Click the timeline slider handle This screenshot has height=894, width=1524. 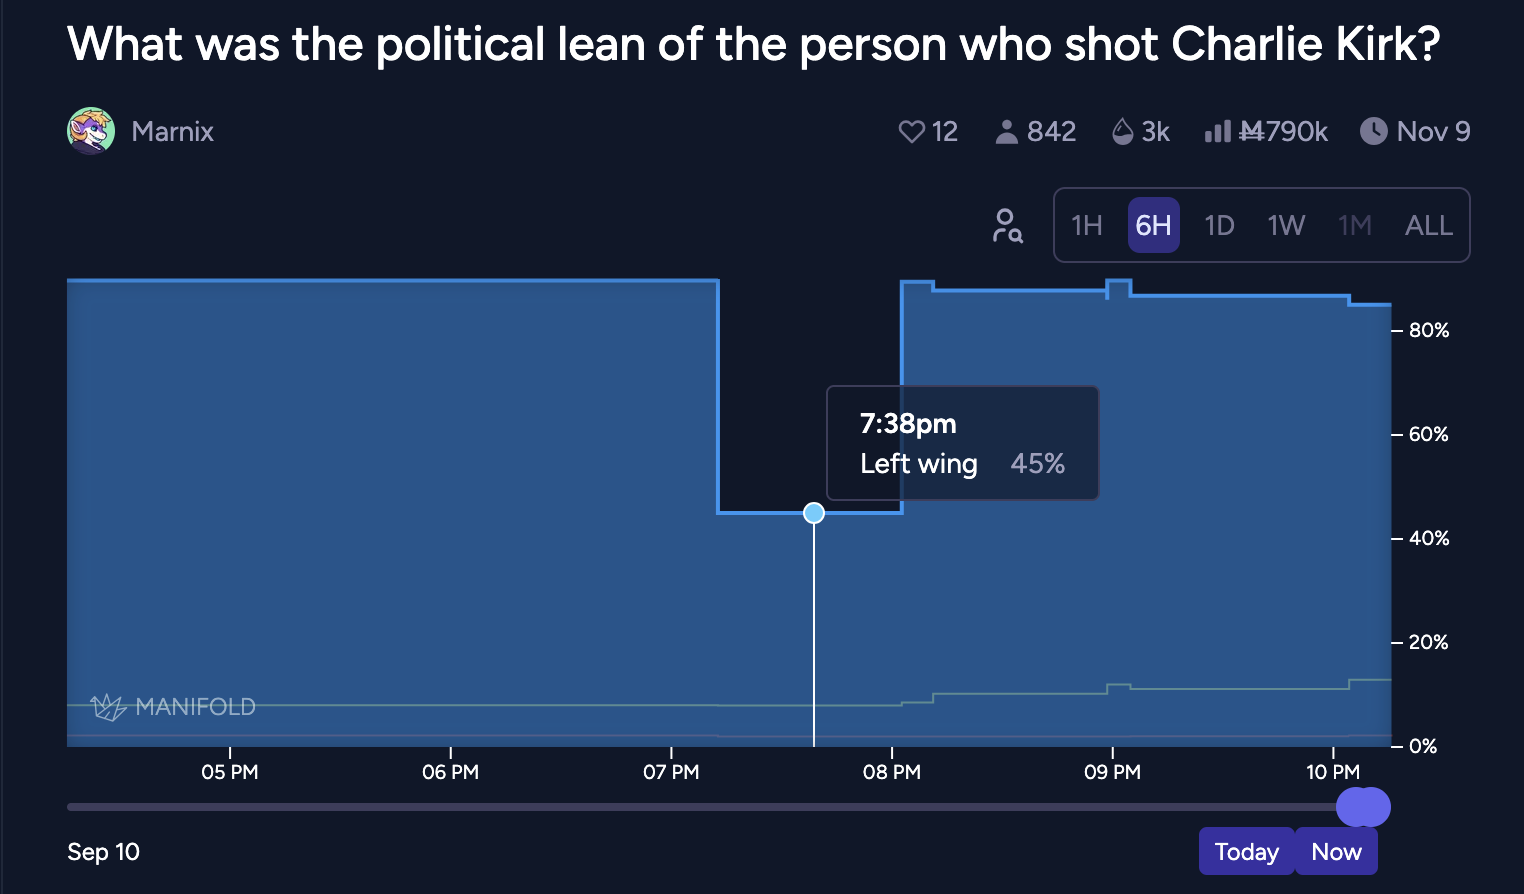coord(1363,807)
